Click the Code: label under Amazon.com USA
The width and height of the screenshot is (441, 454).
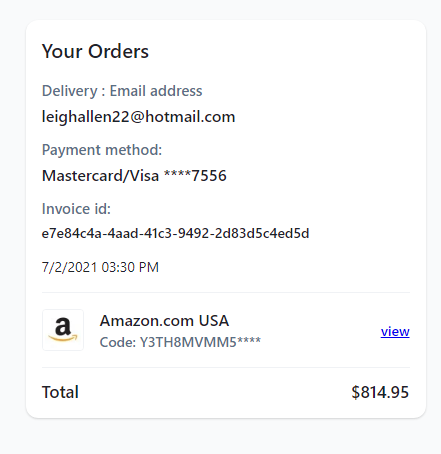click(x=118, y=342)
